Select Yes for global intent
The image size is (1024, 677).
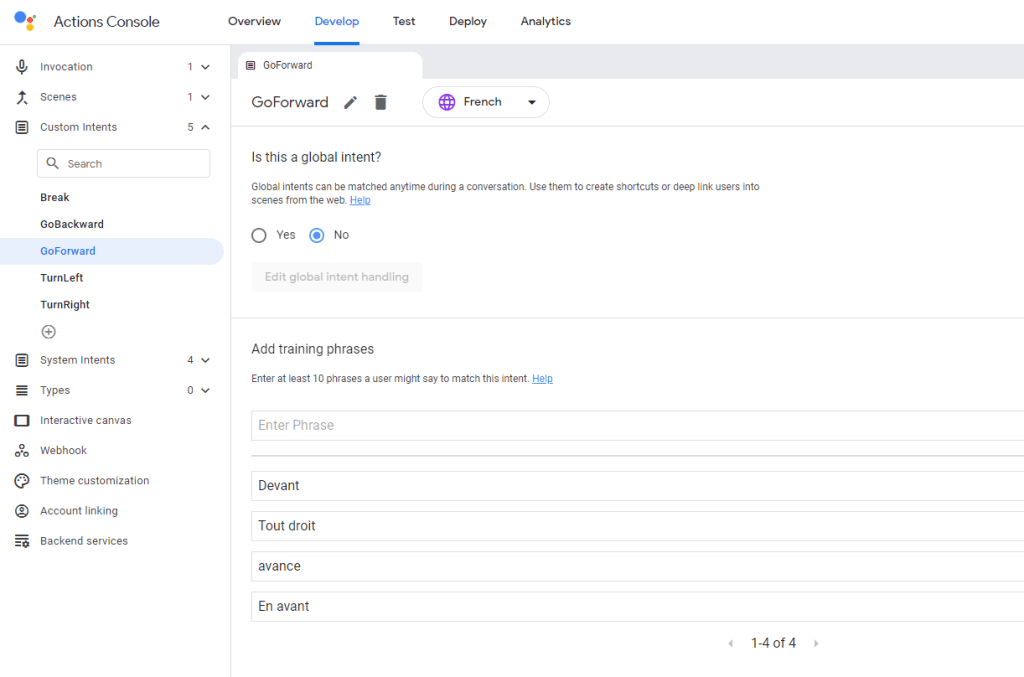tap(260, 235)
